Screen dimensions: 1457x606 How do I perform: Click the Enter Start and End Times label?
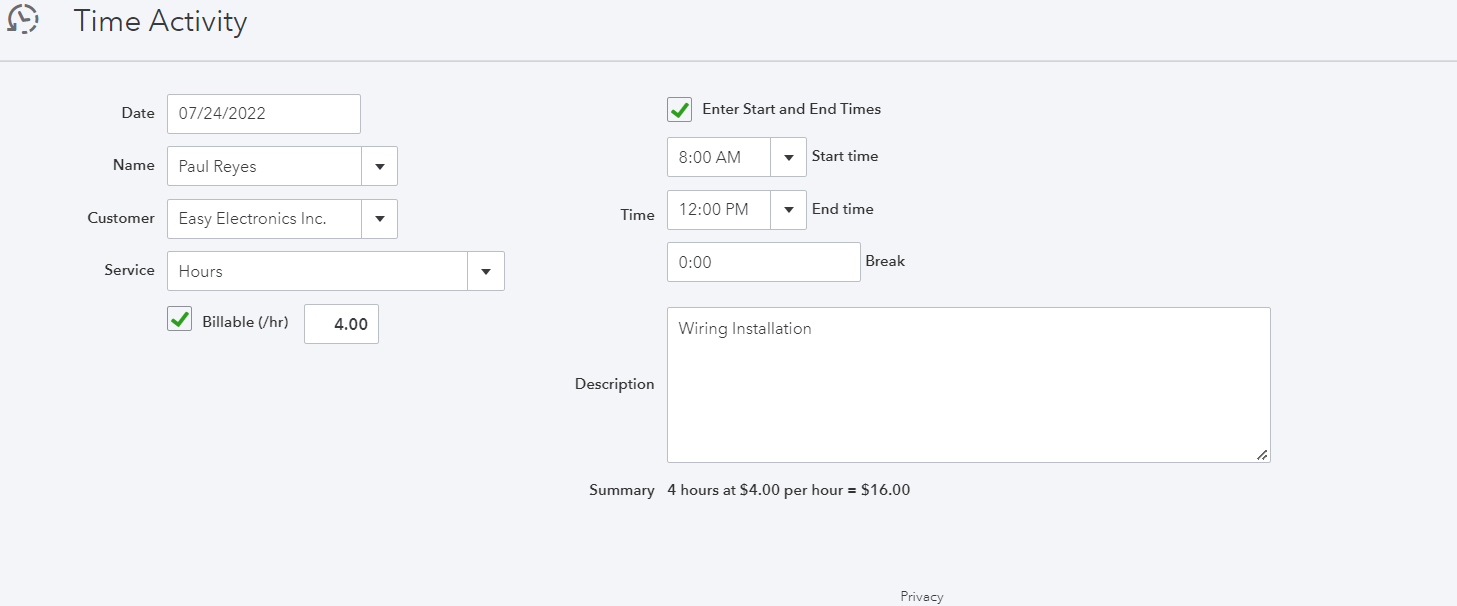click(791, 109)
